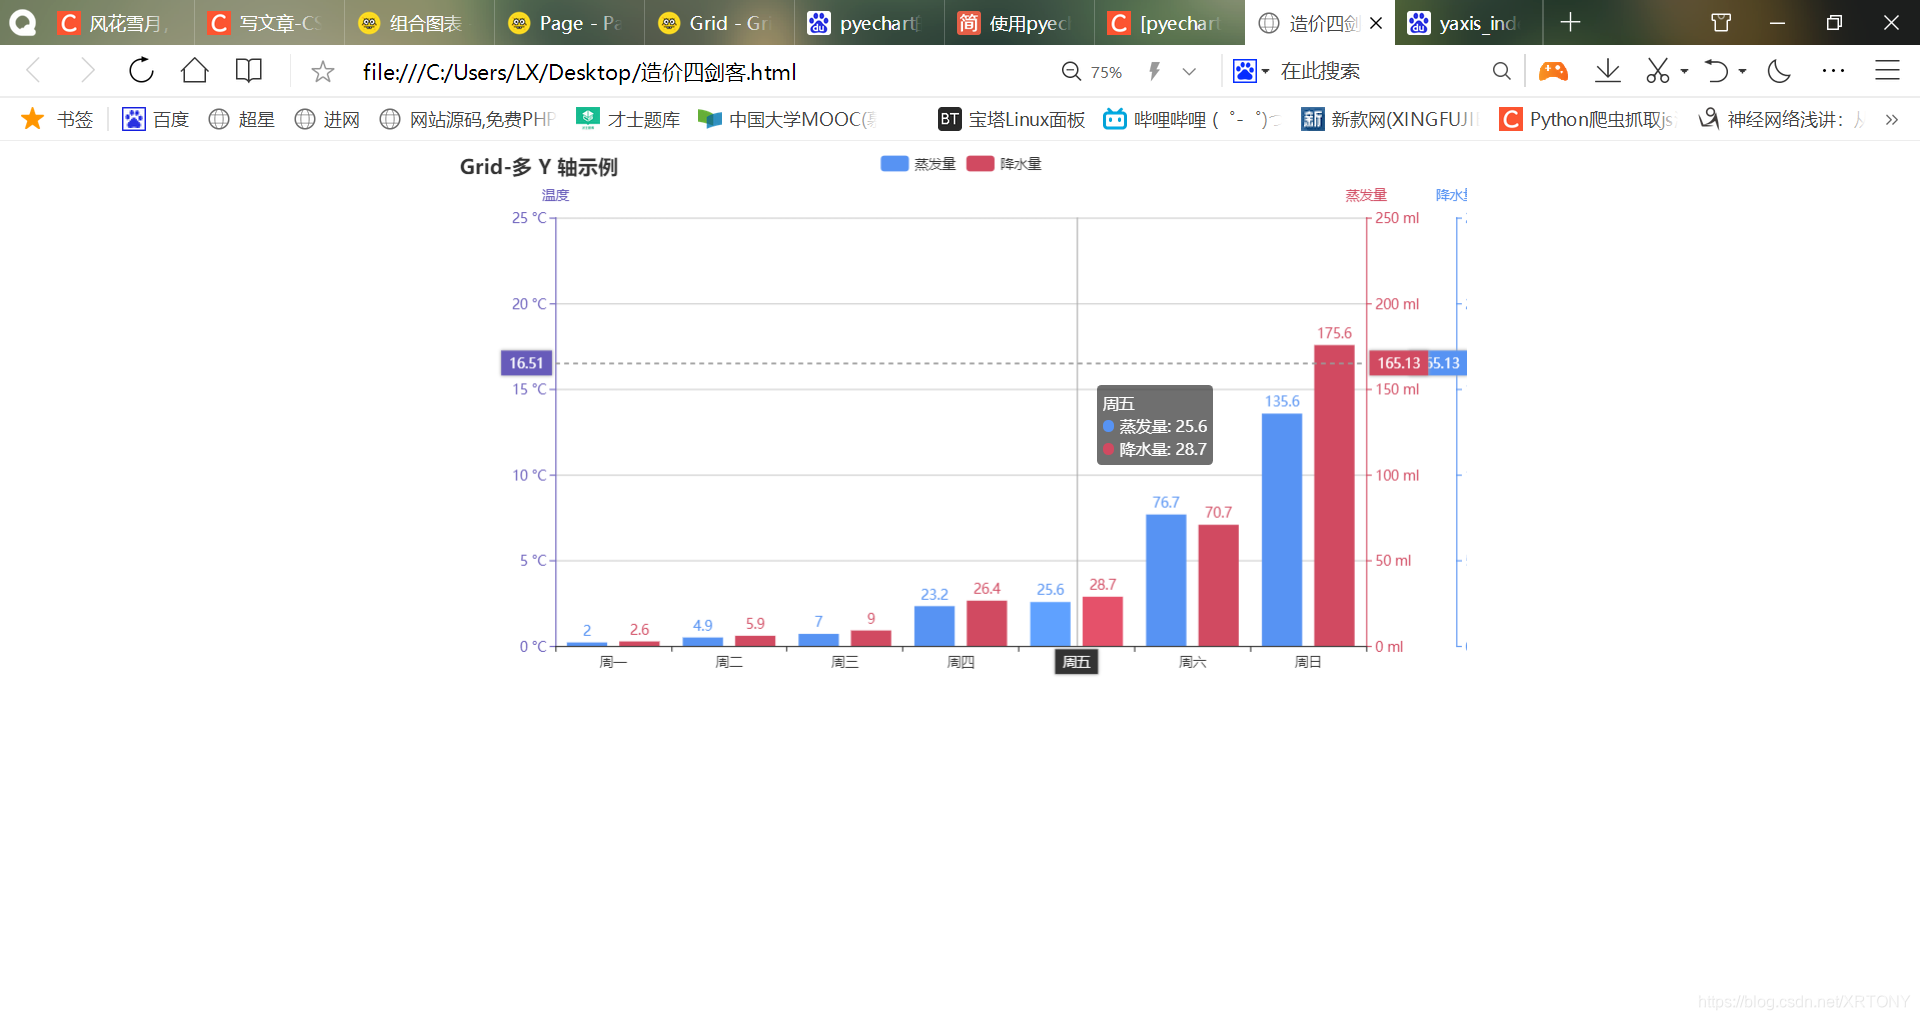This screenshot has height=1020, width=1920.
Task: Open the hamburger main menu
Action: (x=1887, y=71)
